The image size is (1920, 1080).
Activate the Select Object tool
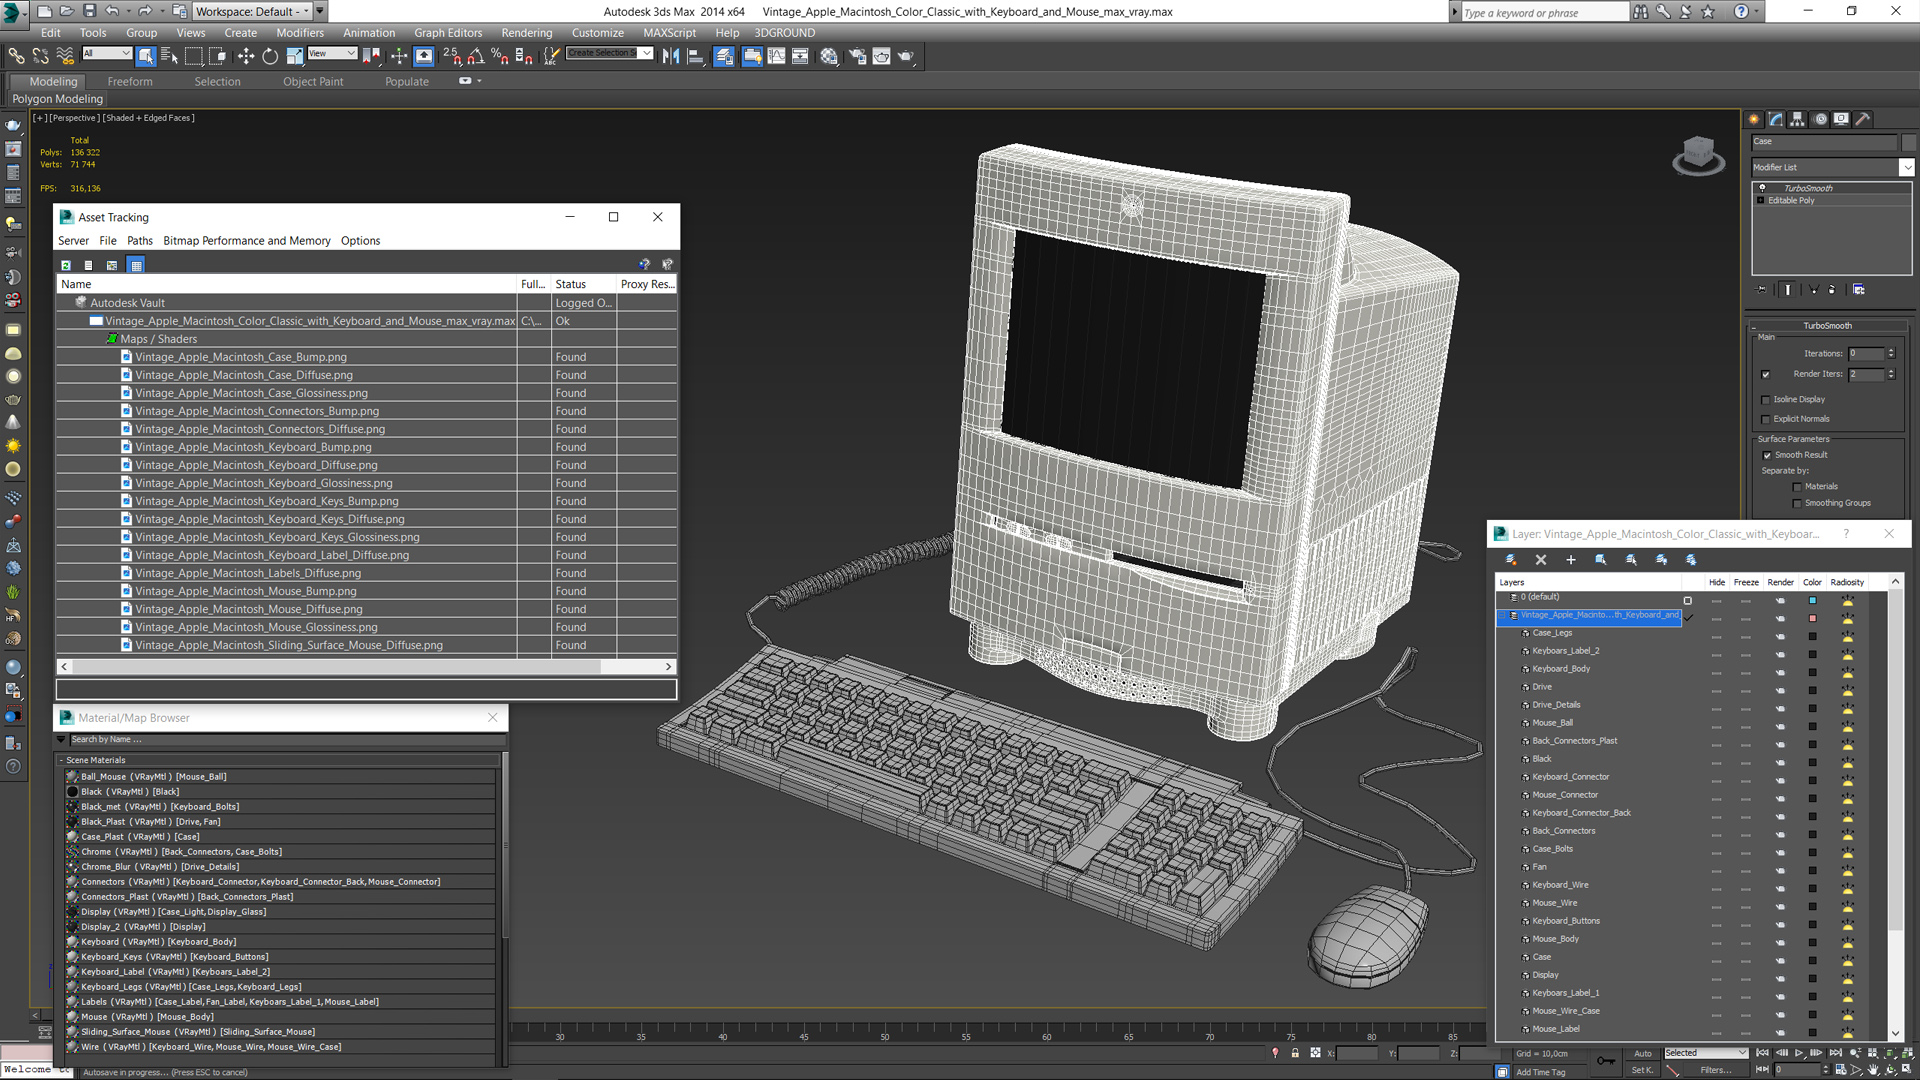(x=146, y=56)
